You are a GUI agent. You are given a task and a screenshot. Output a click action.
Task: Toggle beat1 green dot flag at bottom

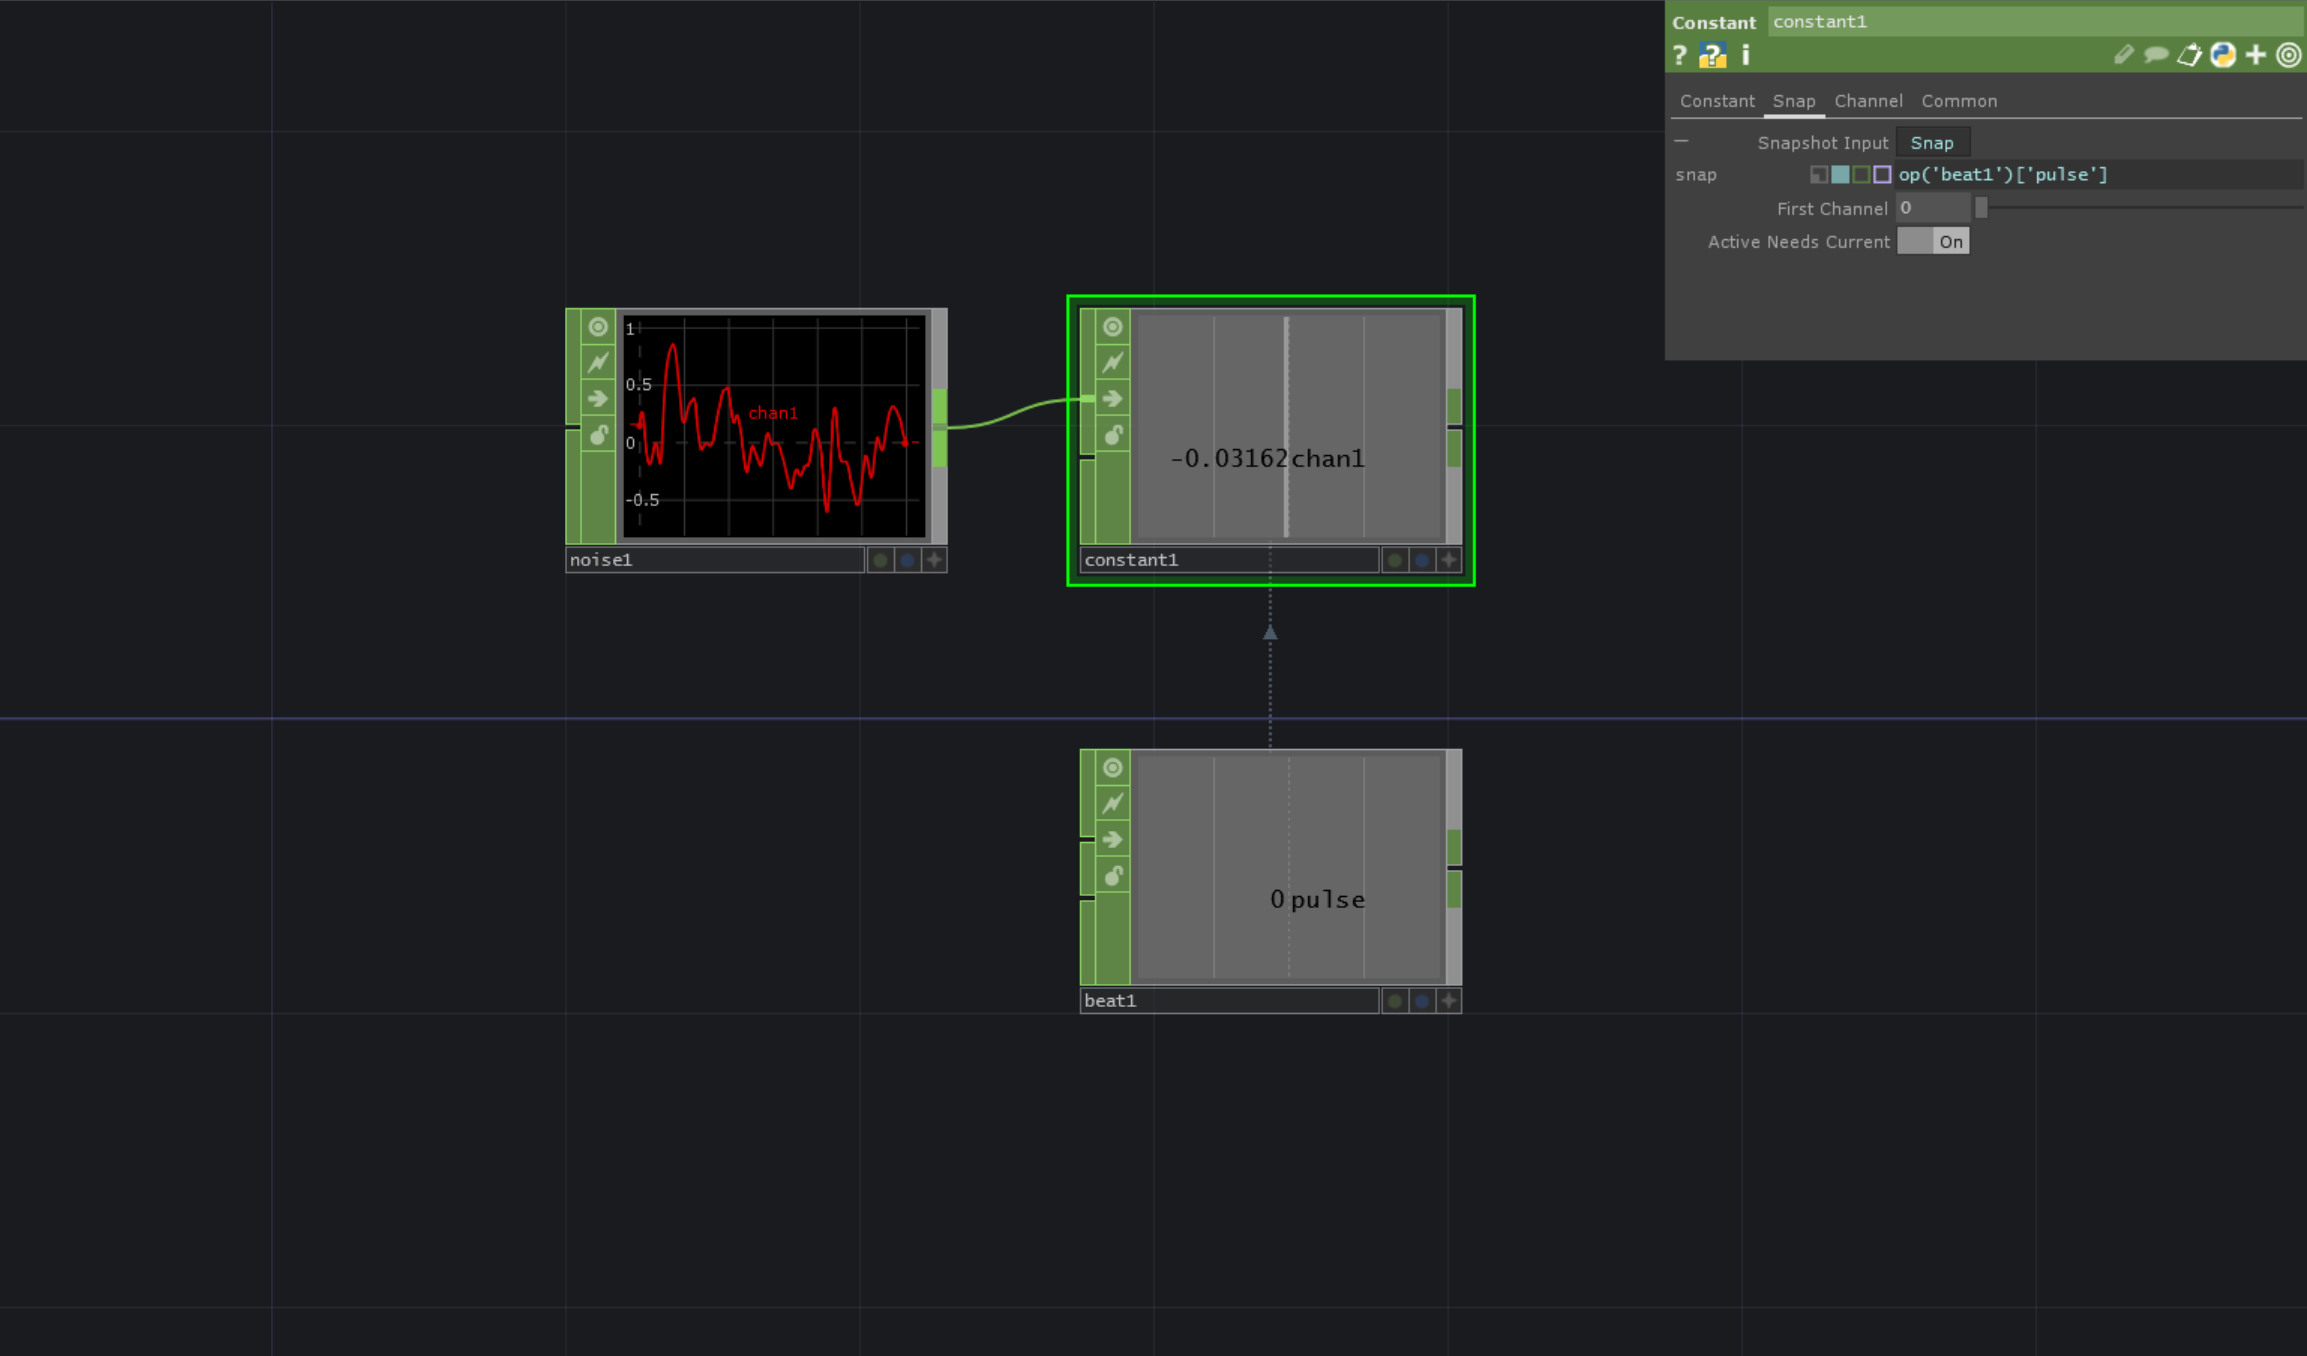coord(1395,1001)
